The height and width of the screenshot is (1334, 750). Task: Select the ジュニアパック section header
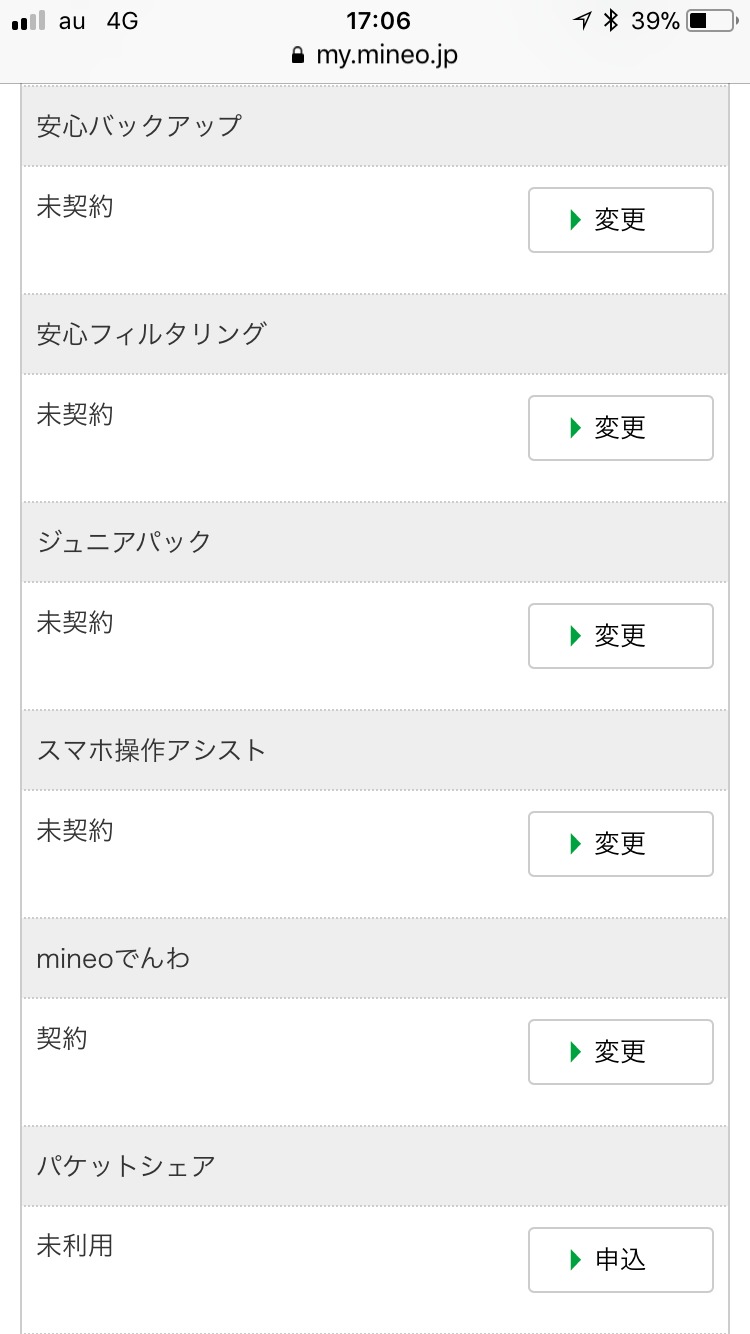(x=375, y=542)
